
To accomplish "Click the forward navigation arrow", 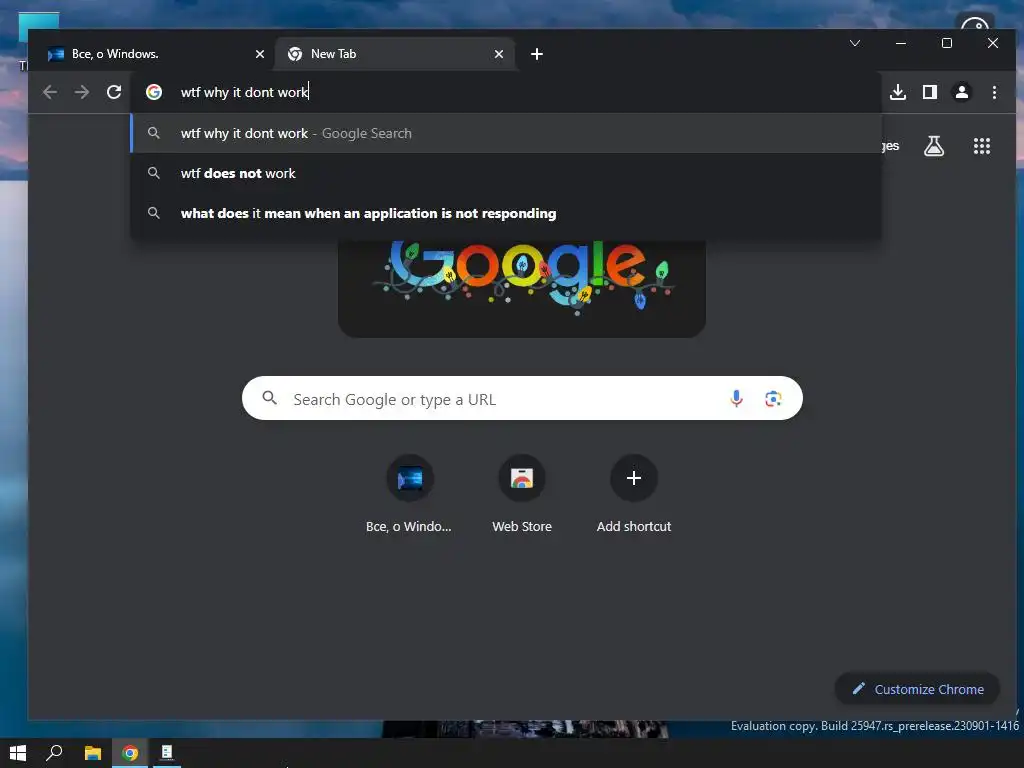I will [x=82, y=92].
